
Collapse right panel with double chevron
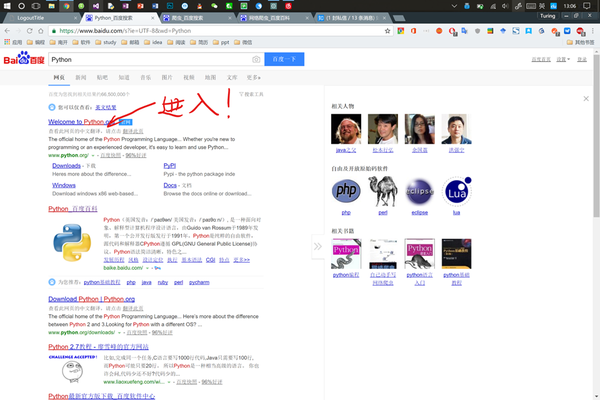click(318, 247)
